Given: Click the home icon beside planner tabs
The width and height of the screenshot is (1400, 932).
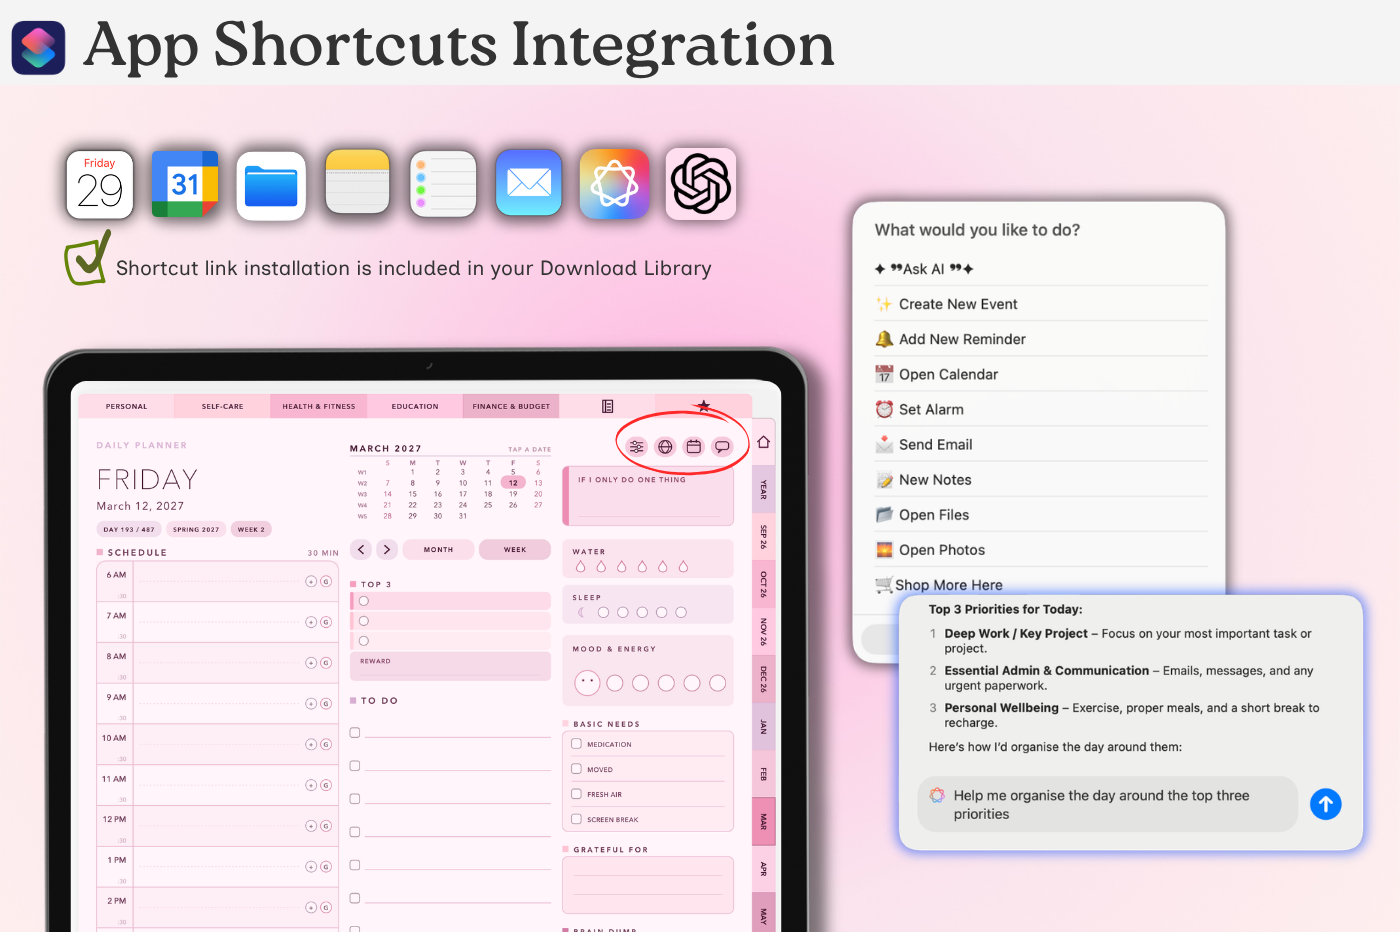Looking at the screenshot, I should (763, 442).
